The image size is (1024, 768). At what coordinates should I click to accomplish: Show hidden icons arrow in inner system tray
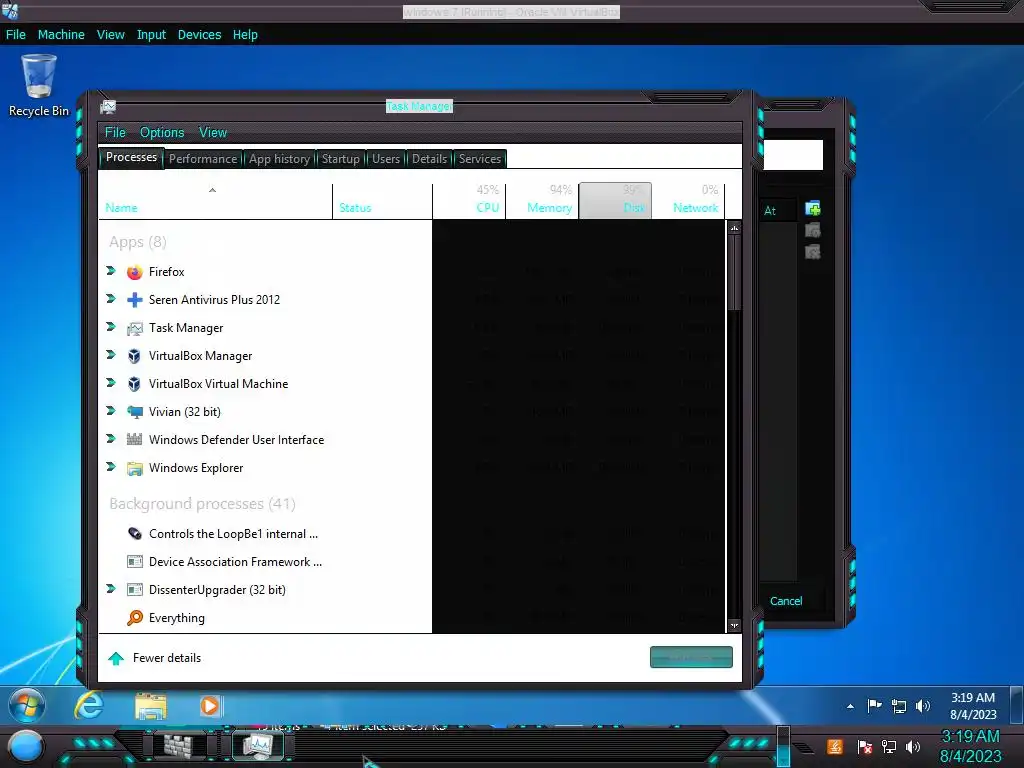[x=850, y=706]
